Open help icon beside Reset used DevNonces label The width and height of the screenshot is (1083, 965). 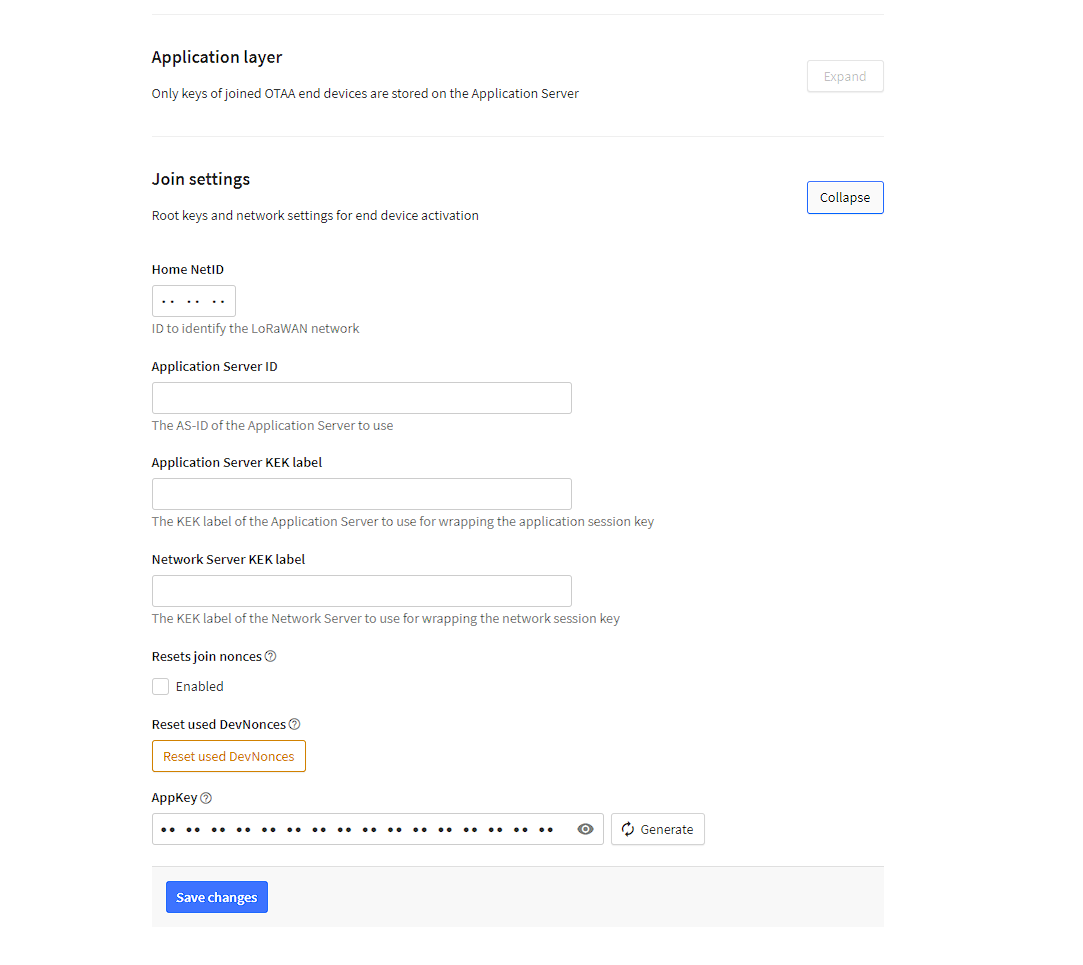coord(294,724)
